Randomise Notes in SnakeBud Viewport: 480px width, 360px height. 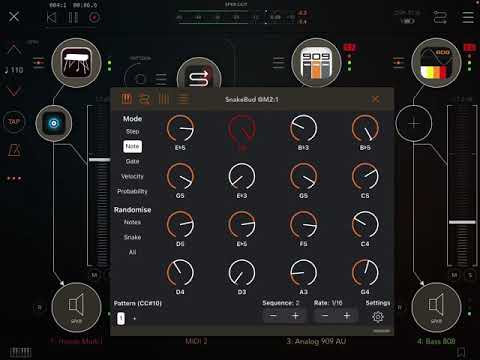point(132,222)
